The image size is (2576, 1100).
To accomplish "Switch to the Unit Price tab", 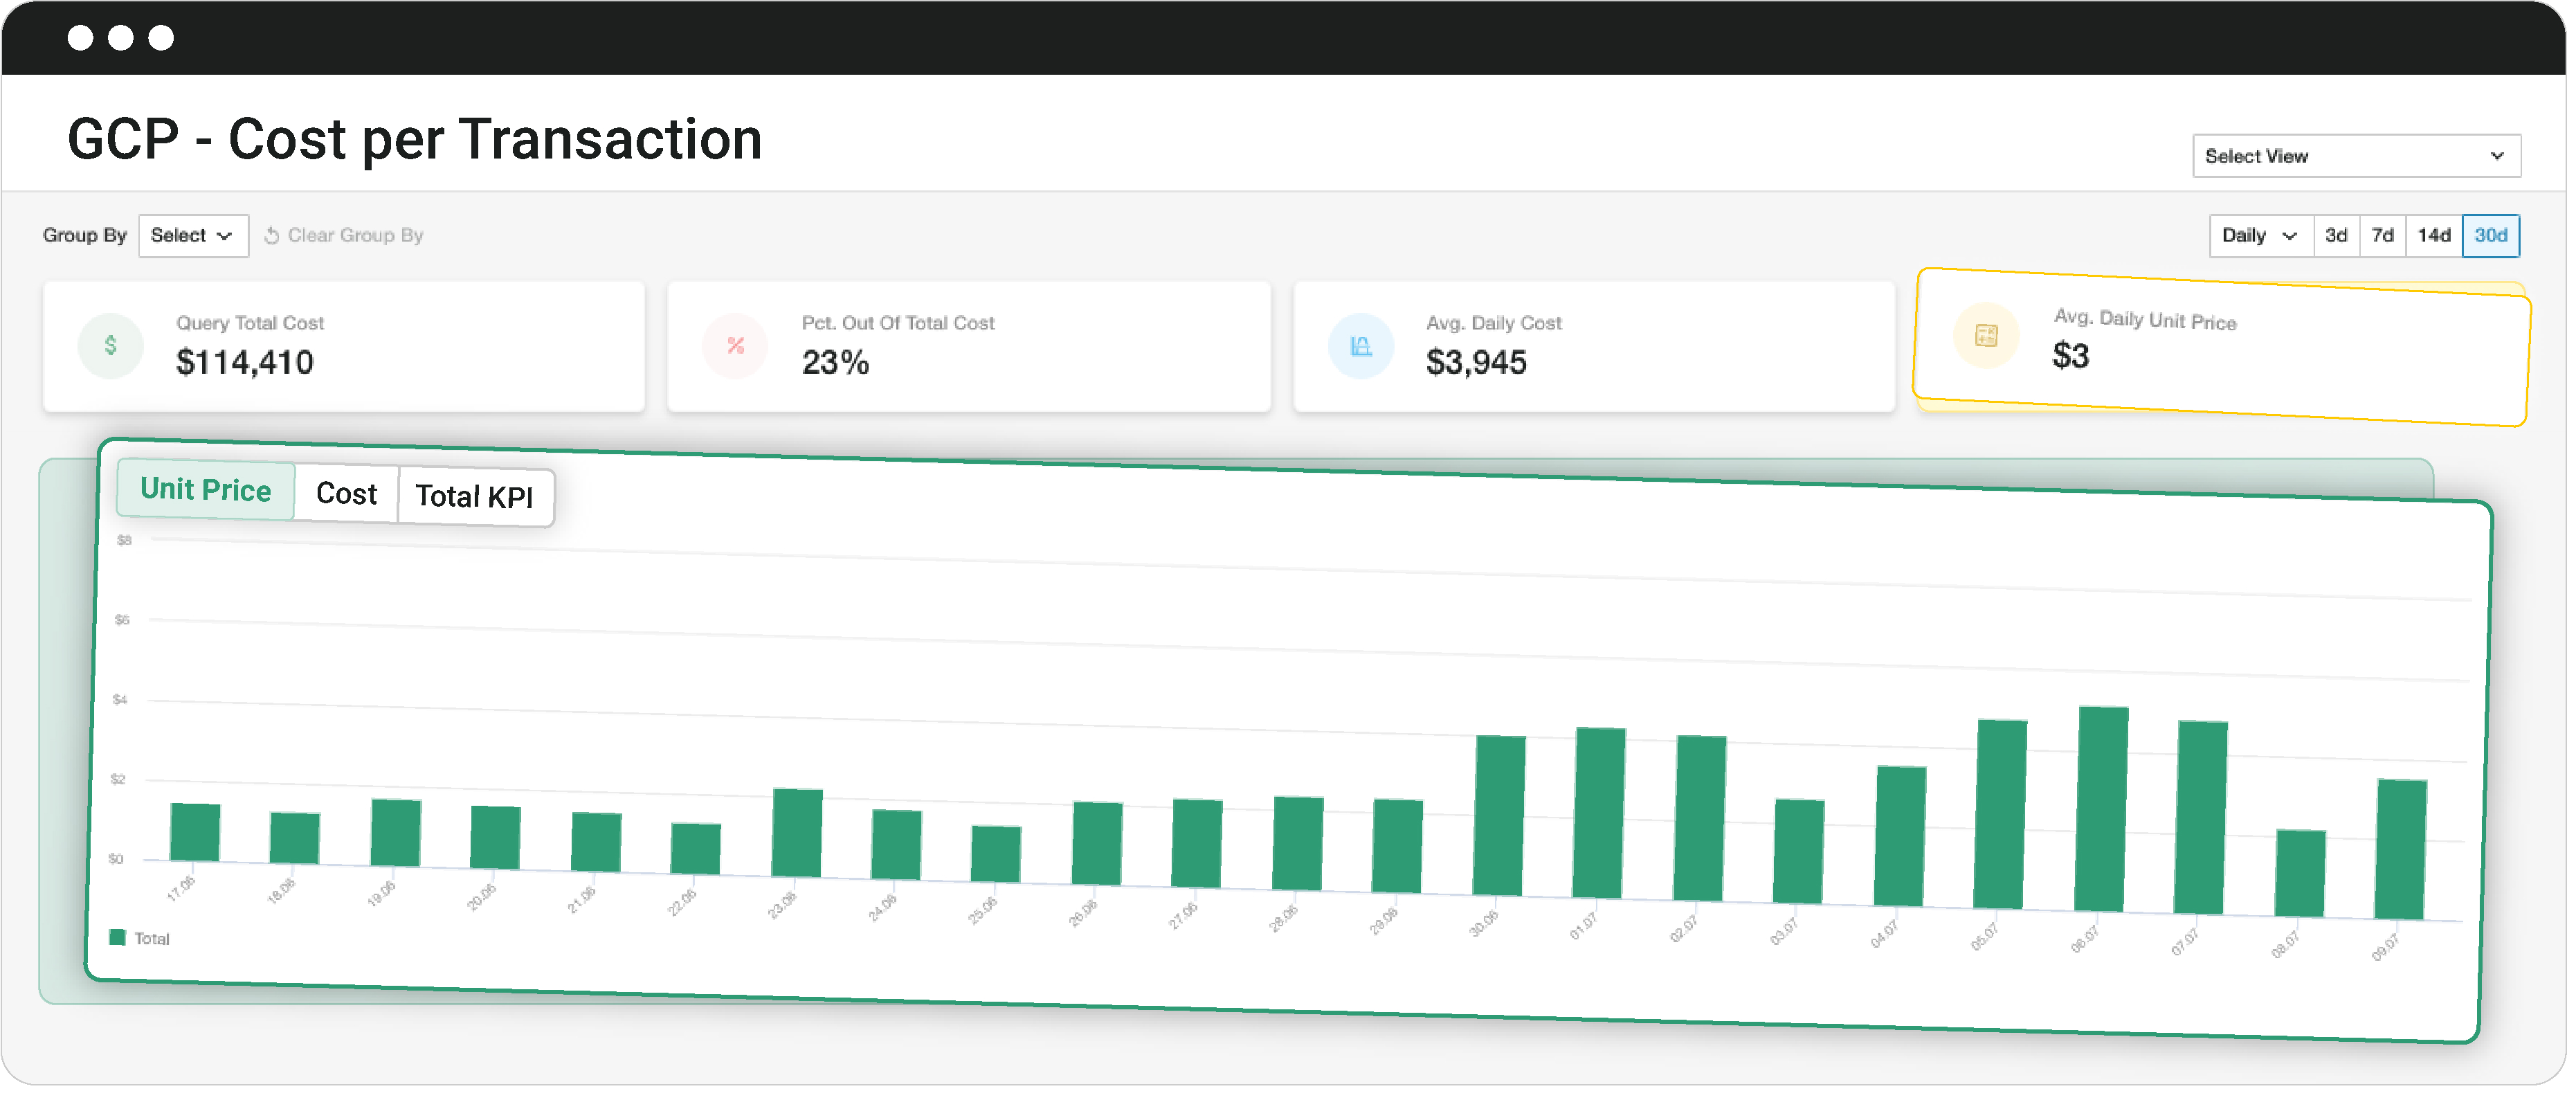I will [206, 490].
